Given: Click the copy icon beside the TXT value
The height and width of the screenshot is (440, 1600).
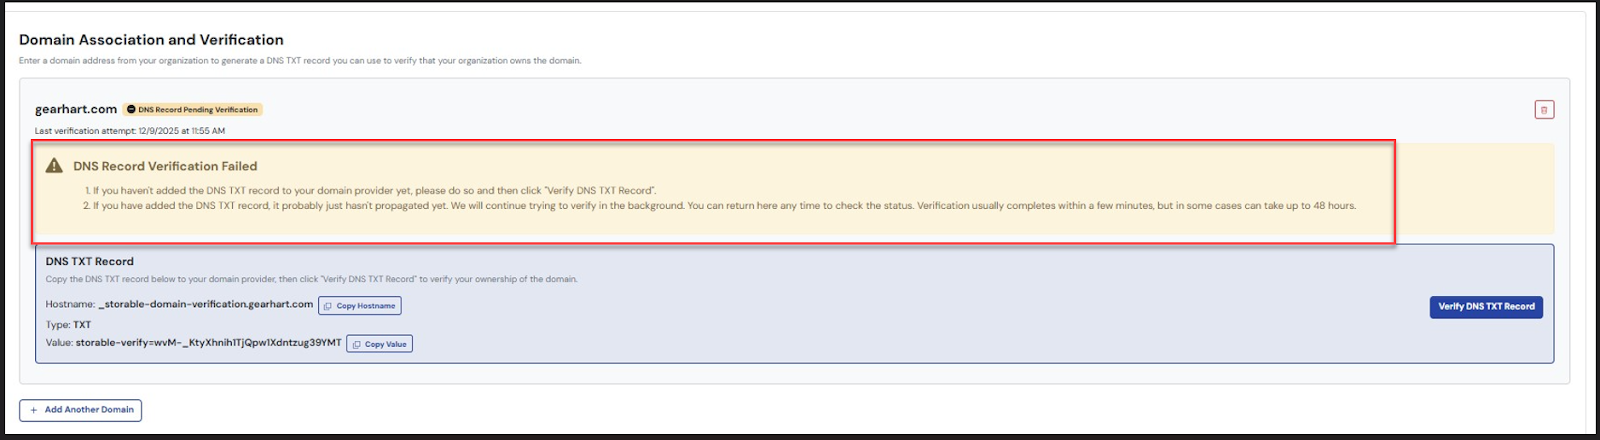Looking at the screenshot, I should pyautogui.click(x=356, y=344).
